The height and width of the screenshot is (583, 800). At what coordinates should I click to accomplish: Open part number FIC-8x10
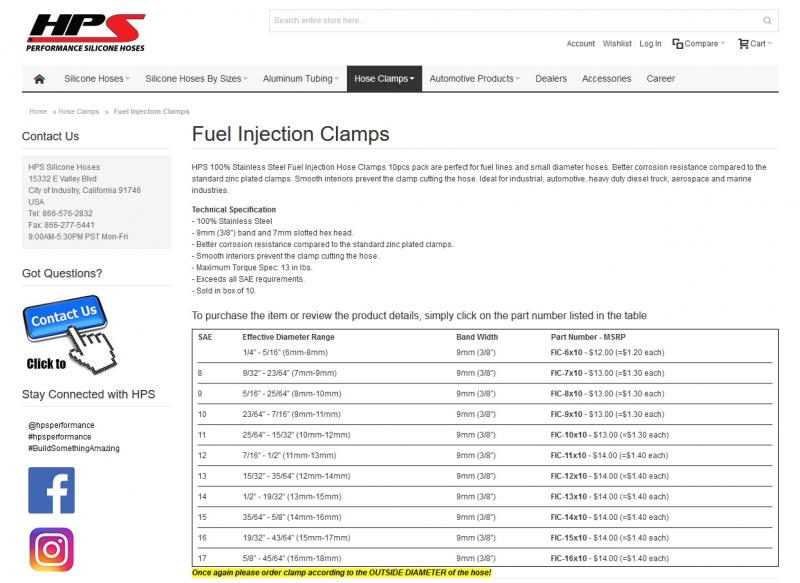(566, 394)
